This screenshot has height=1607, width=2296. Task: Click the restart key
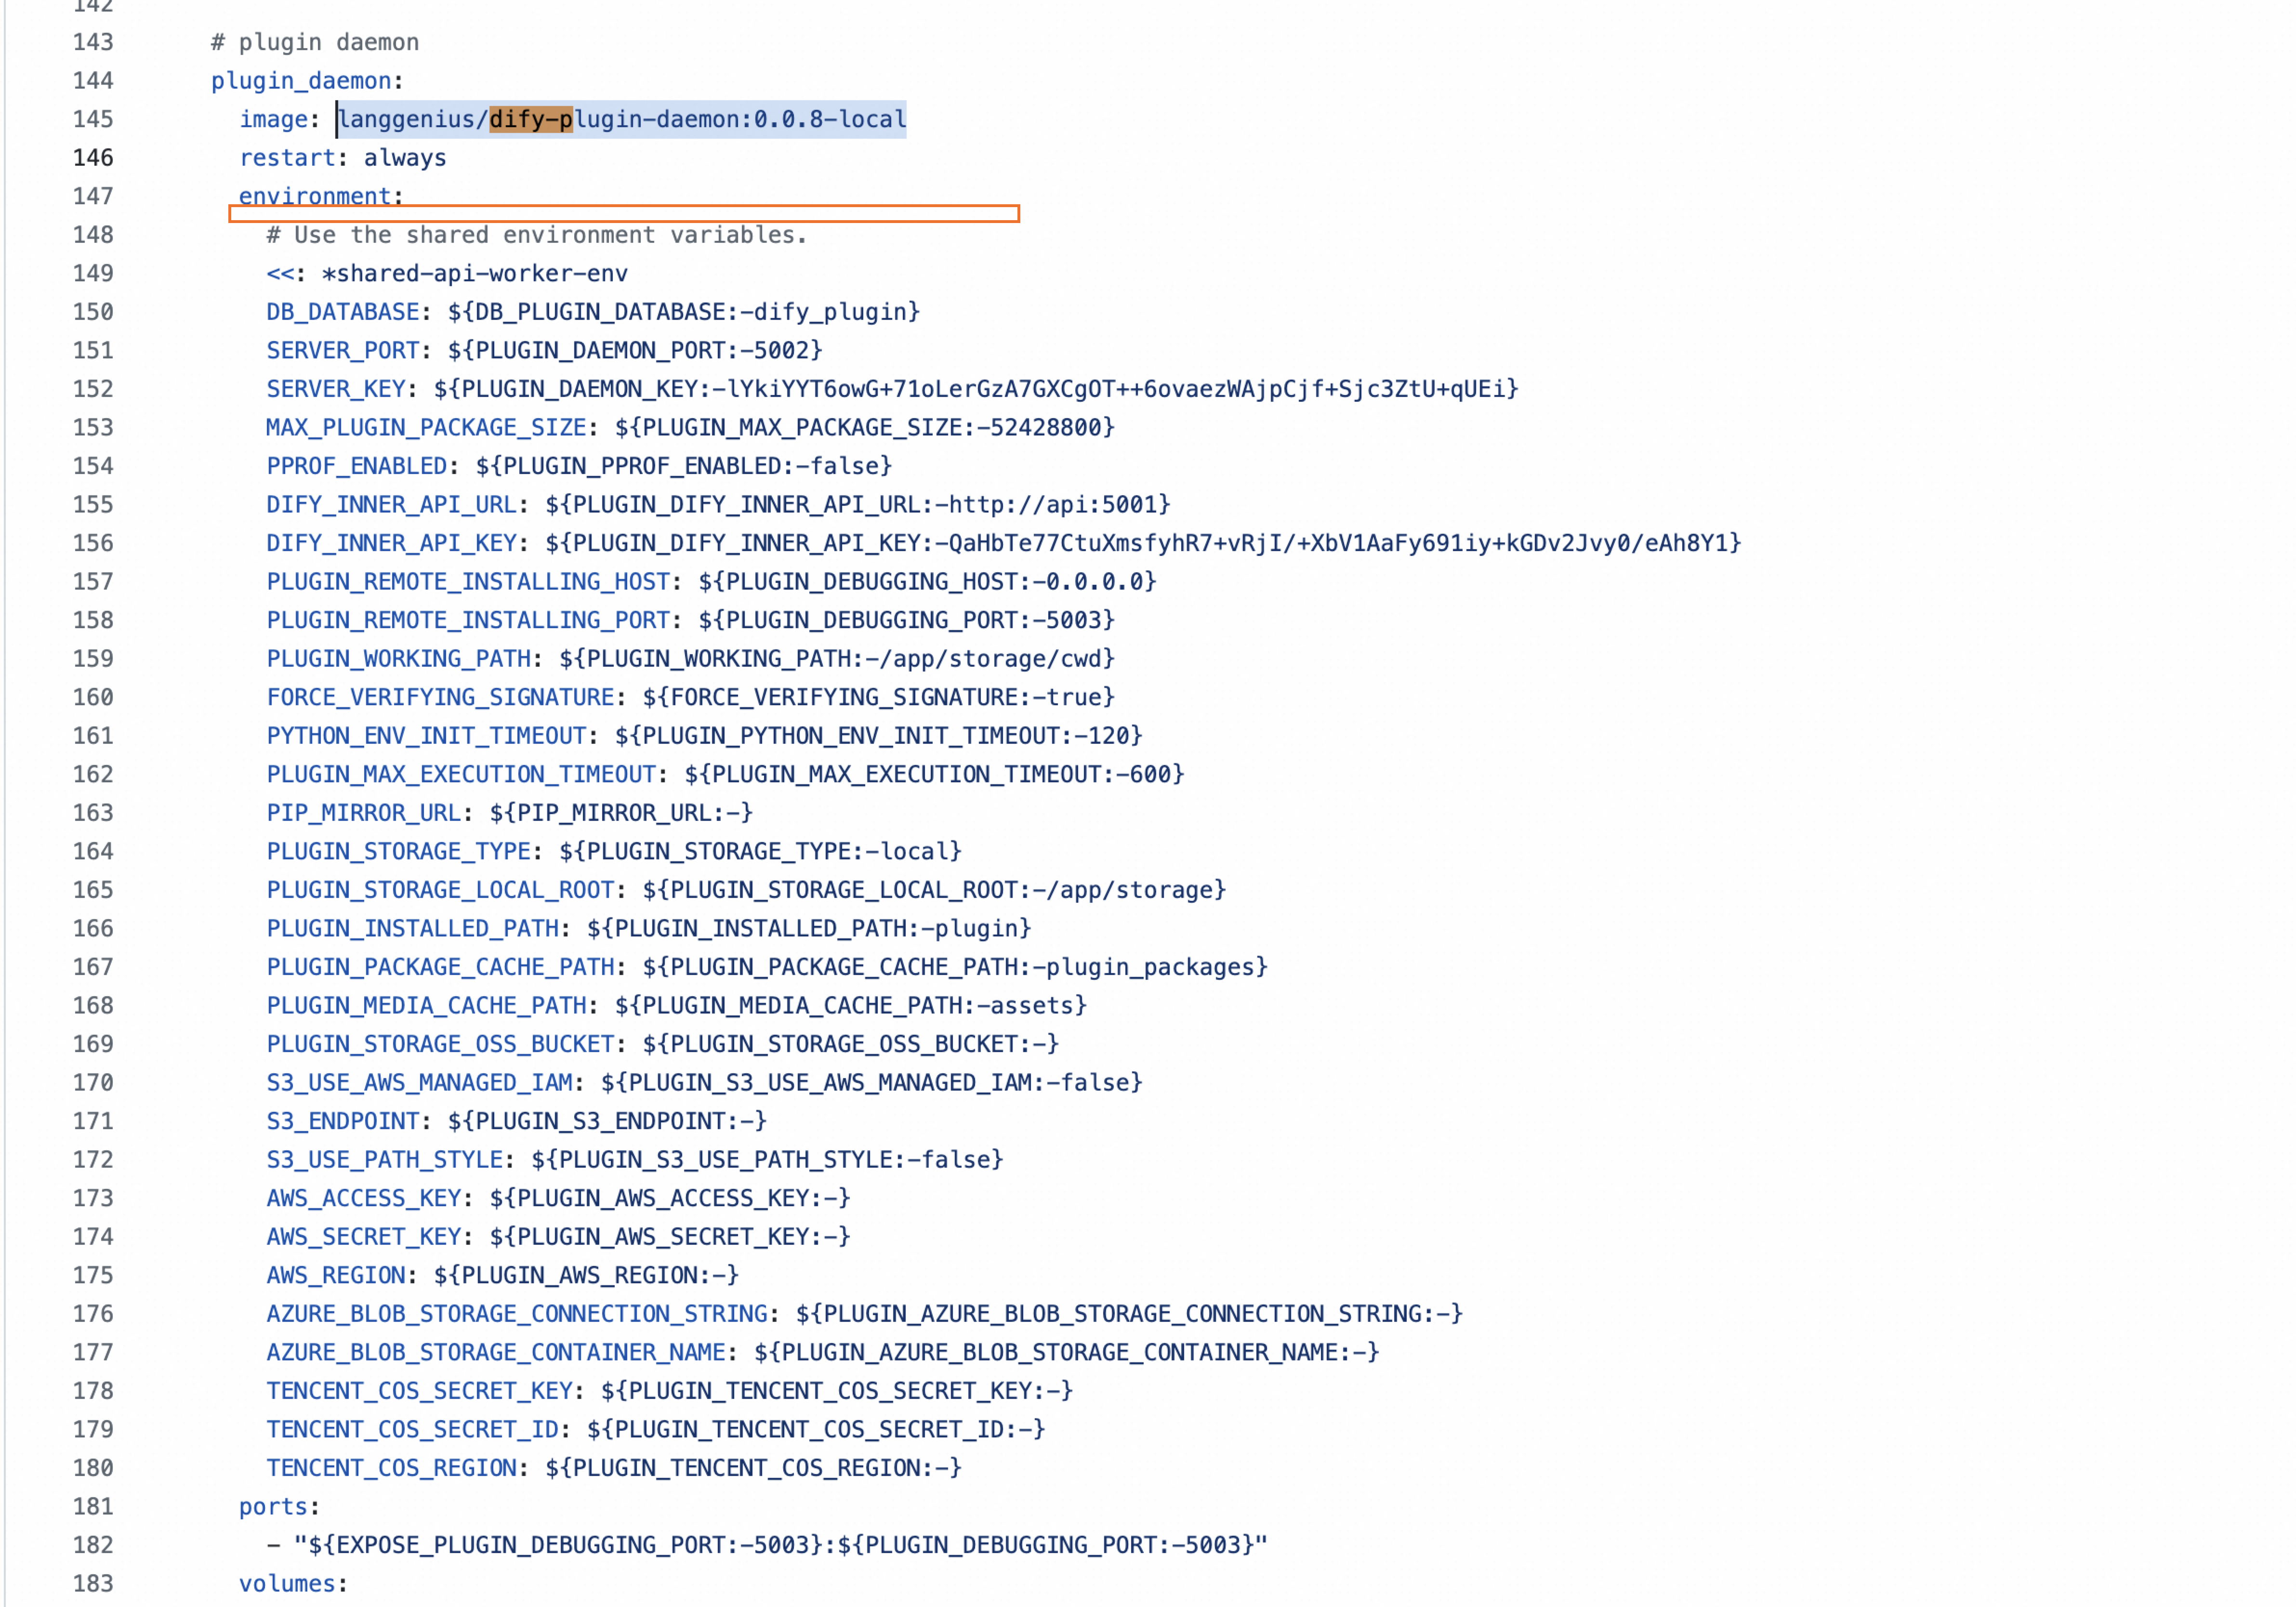pyautogui.click(x=287, y=158)
